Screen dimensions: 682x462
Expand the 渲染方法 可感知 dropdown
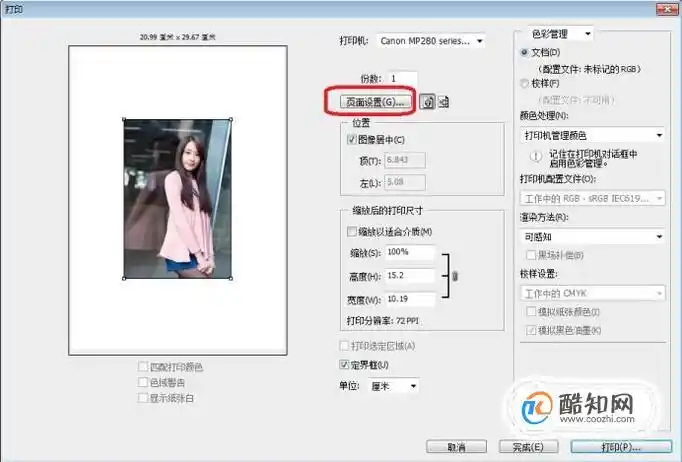coord(592,237)
